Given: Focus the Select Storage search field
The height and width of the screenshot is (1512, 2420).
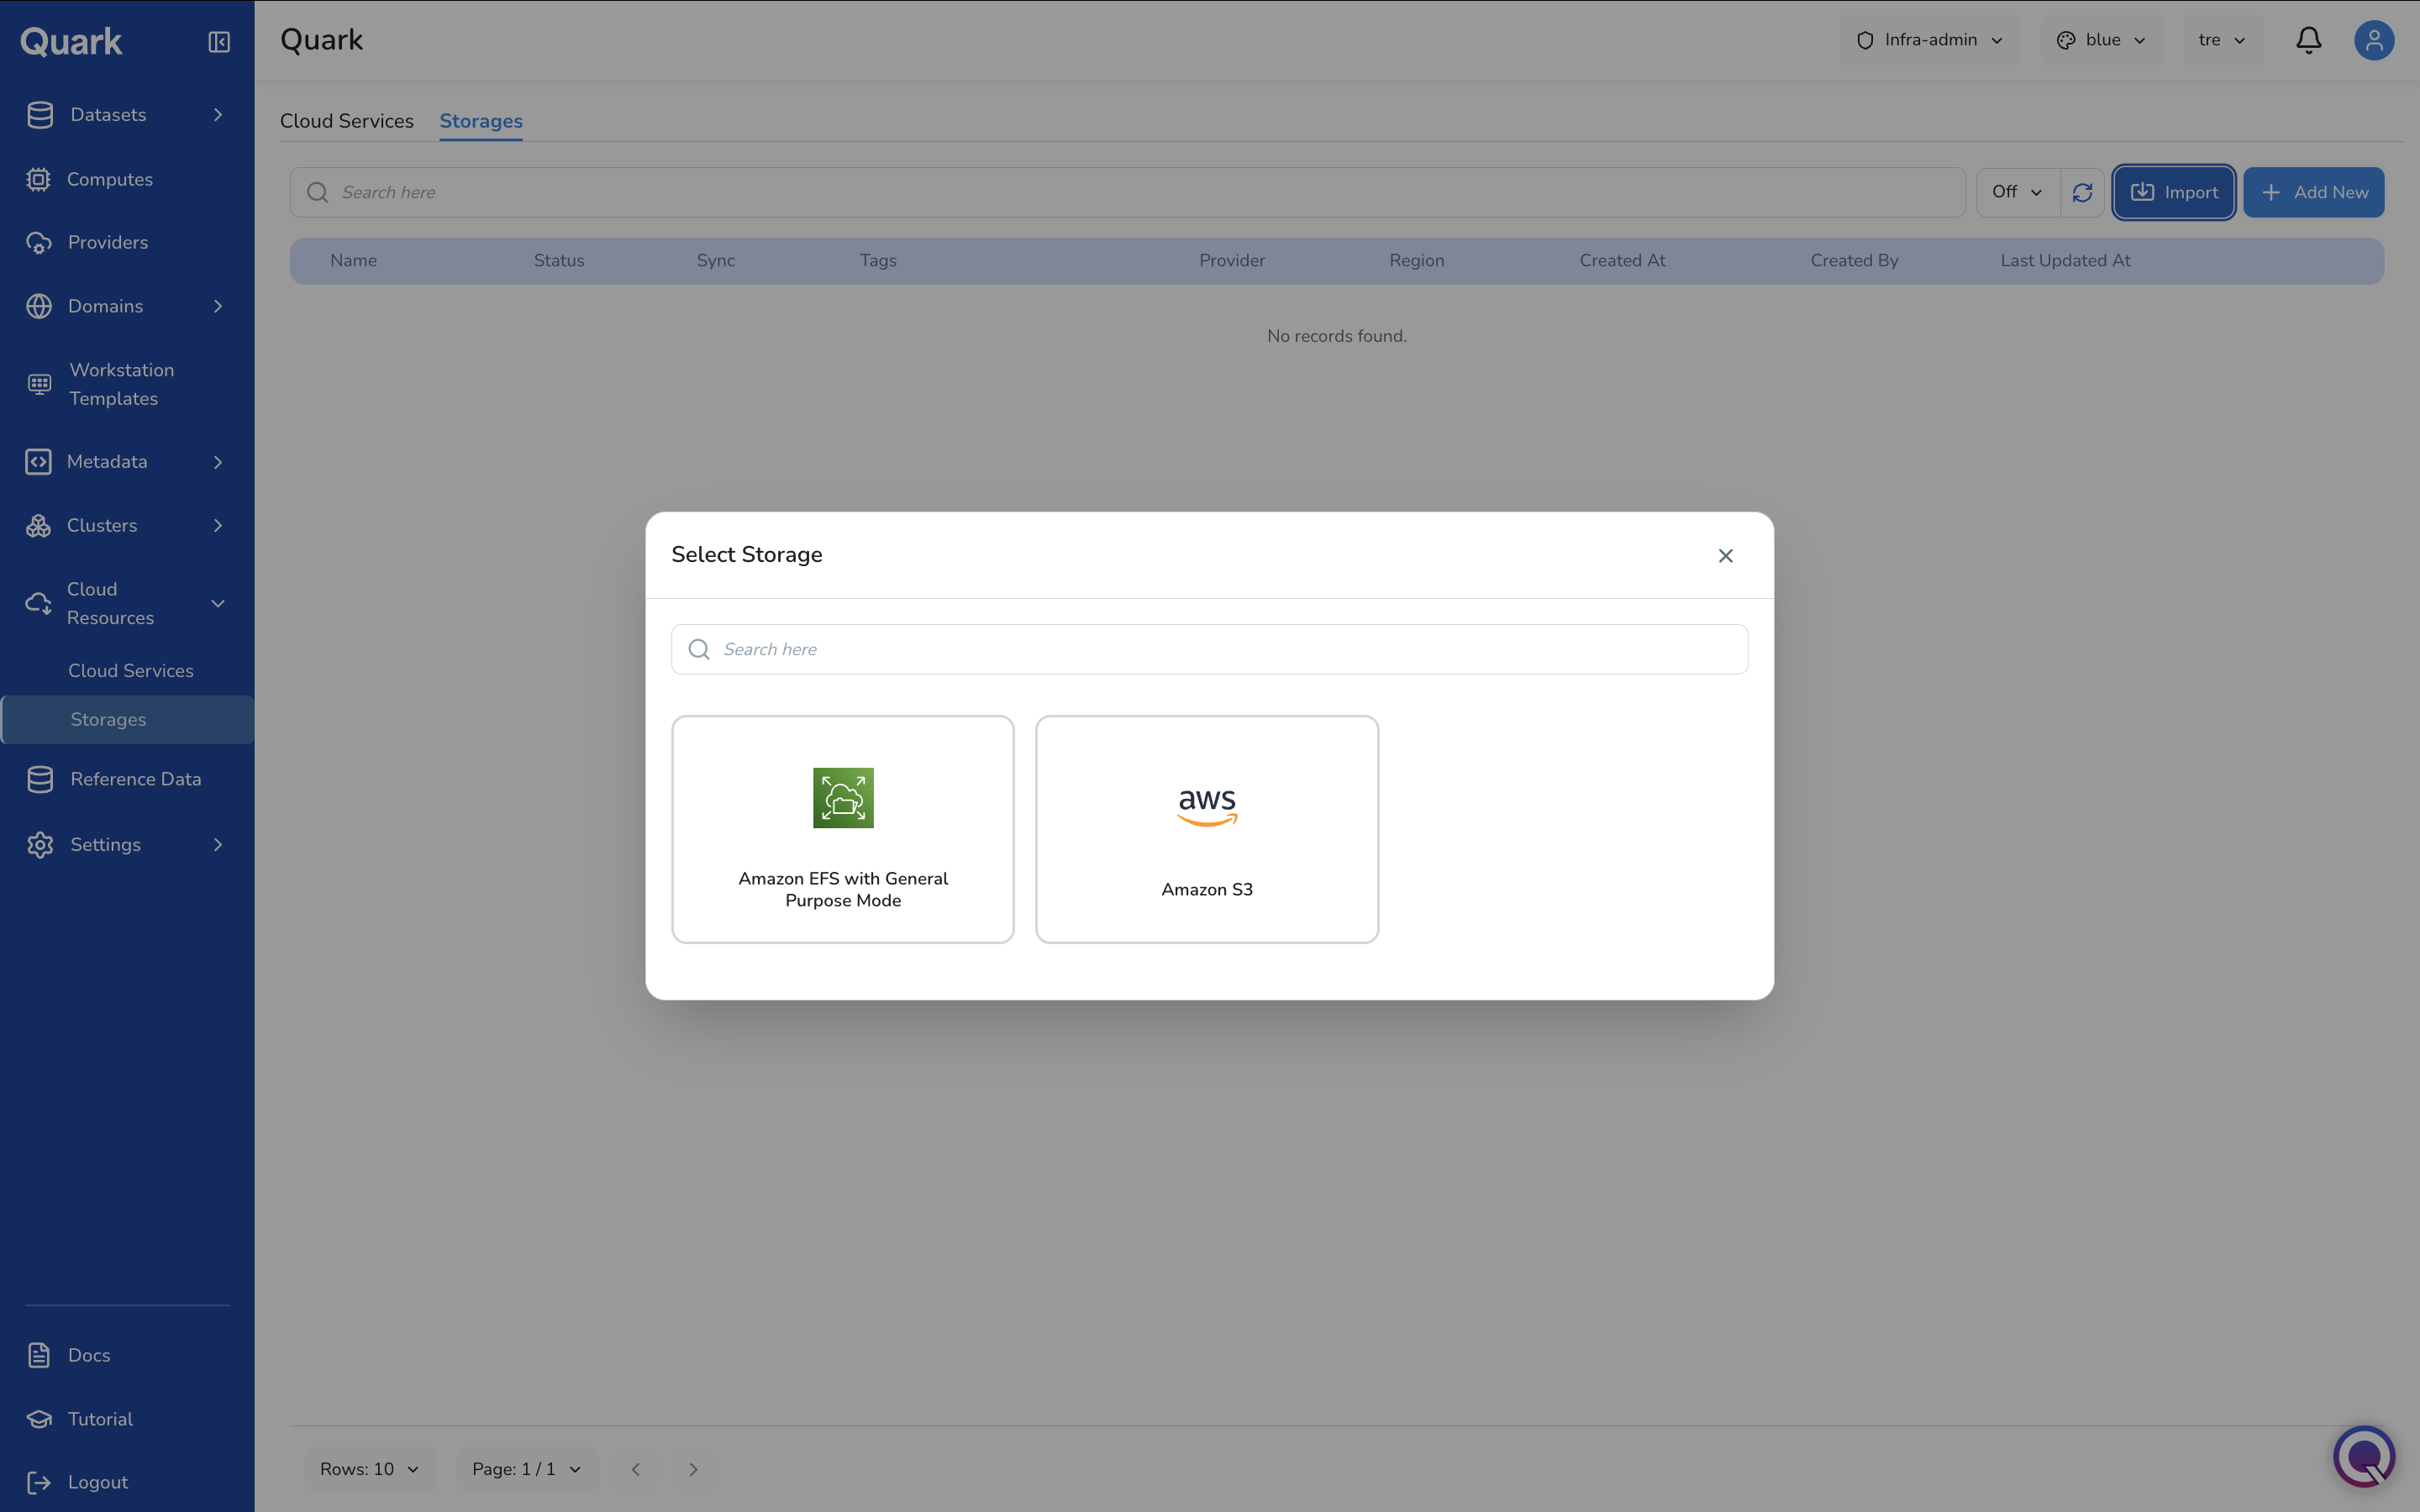Looking at the screenshot, I should click(x=1209, y=649).
